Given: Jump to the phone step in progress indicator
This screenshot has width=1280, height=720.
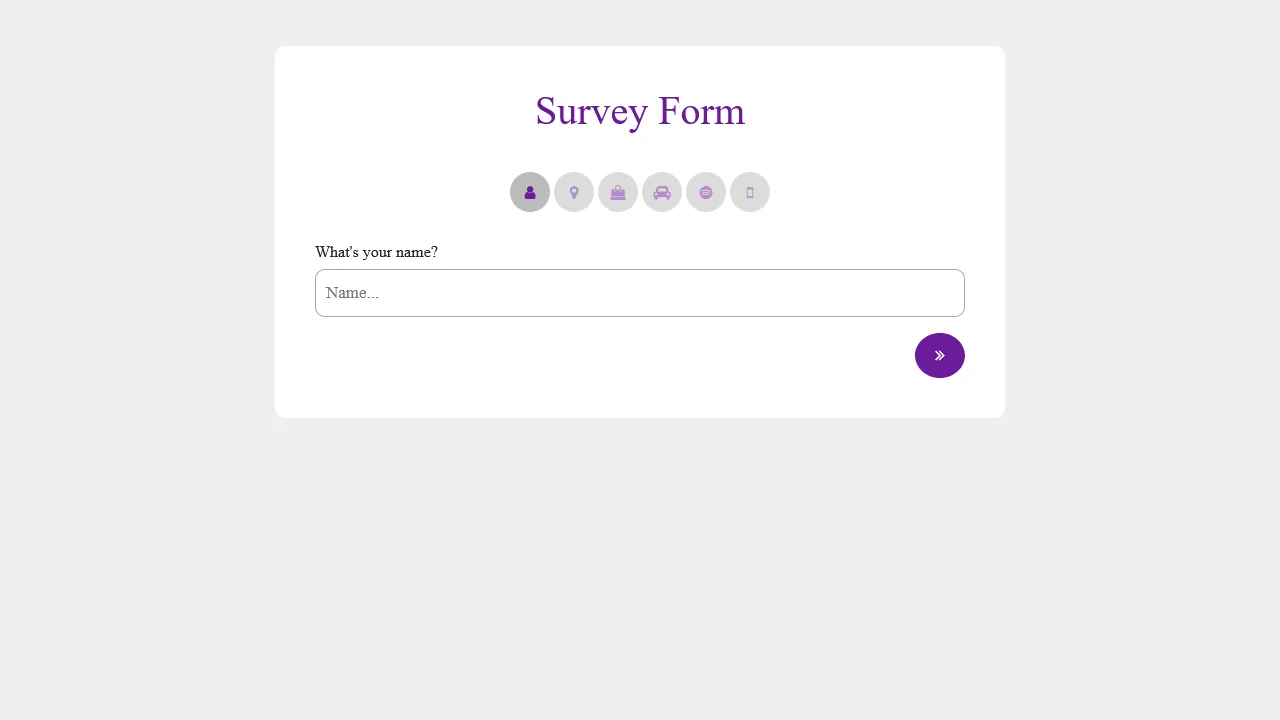Looking at the screenshot, I should tap(750, 192).
